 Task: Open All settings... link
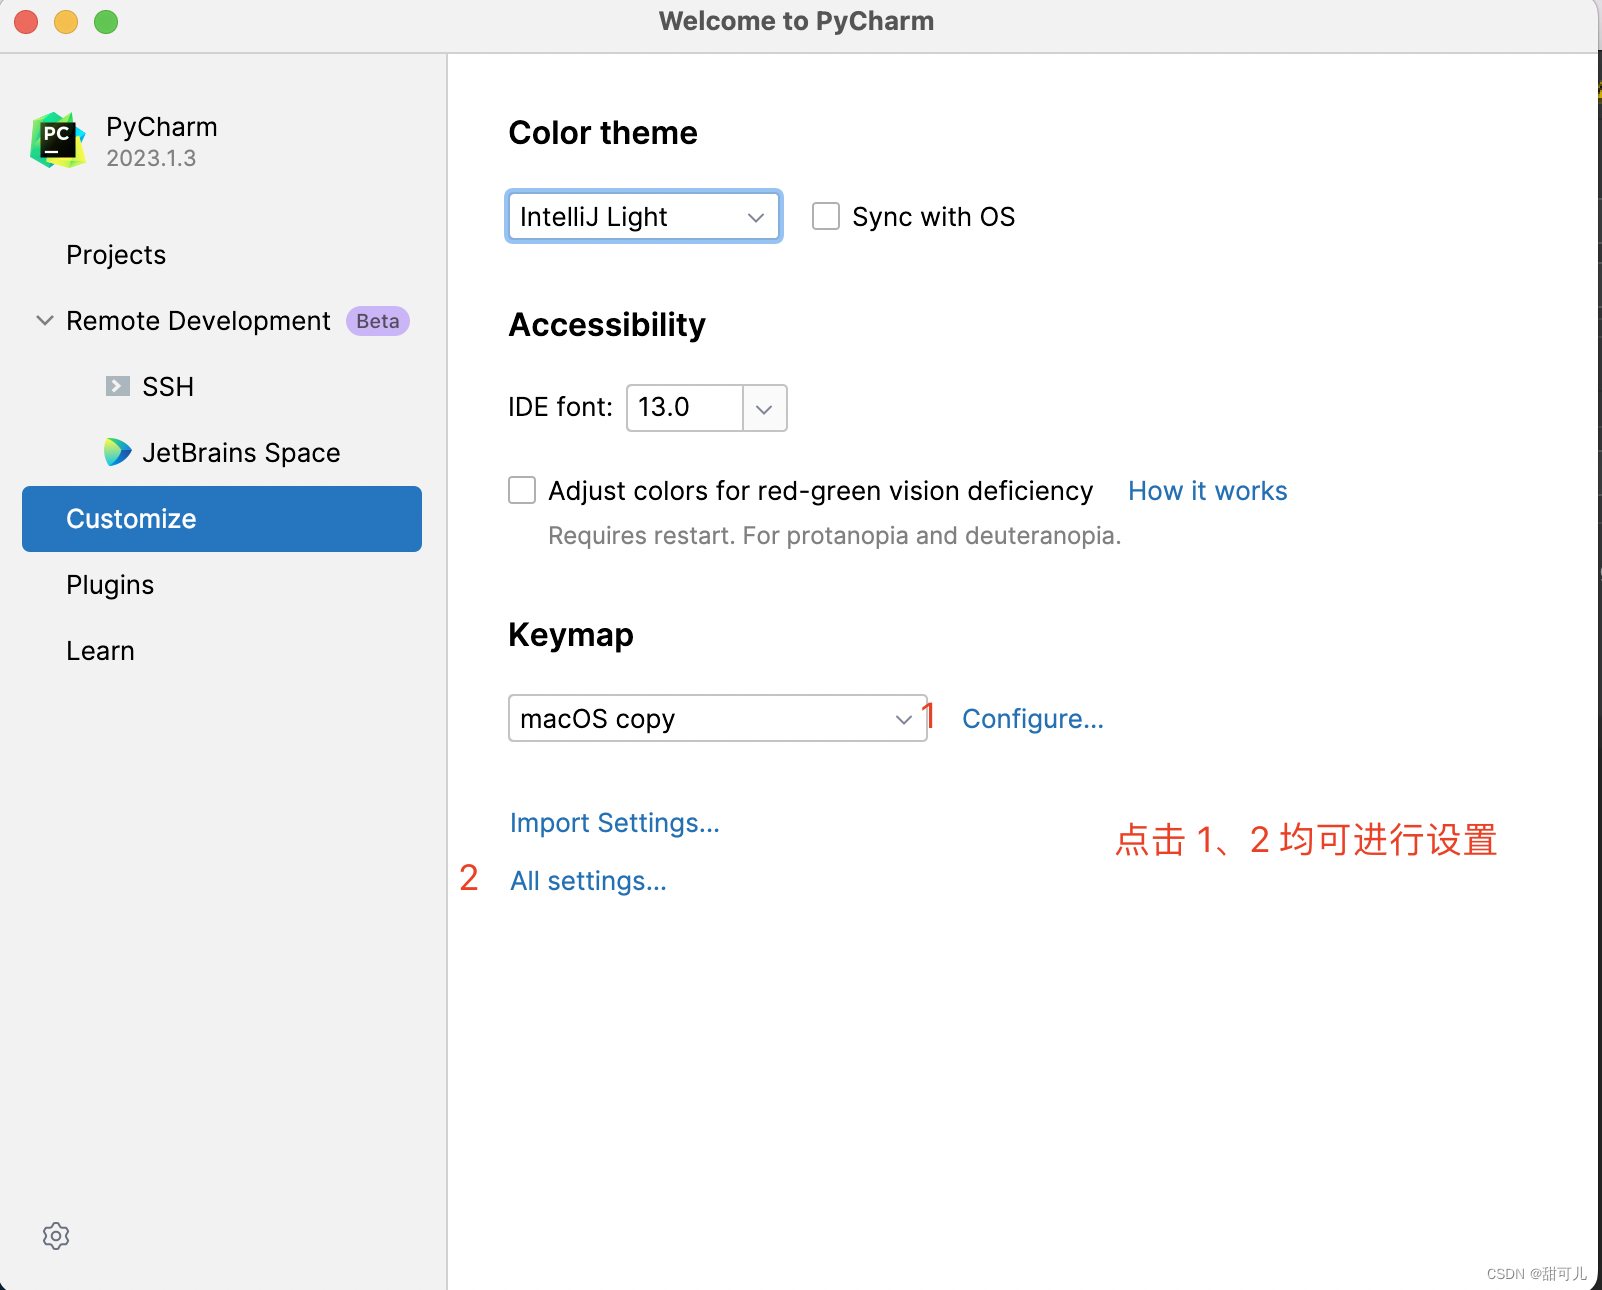588,880
